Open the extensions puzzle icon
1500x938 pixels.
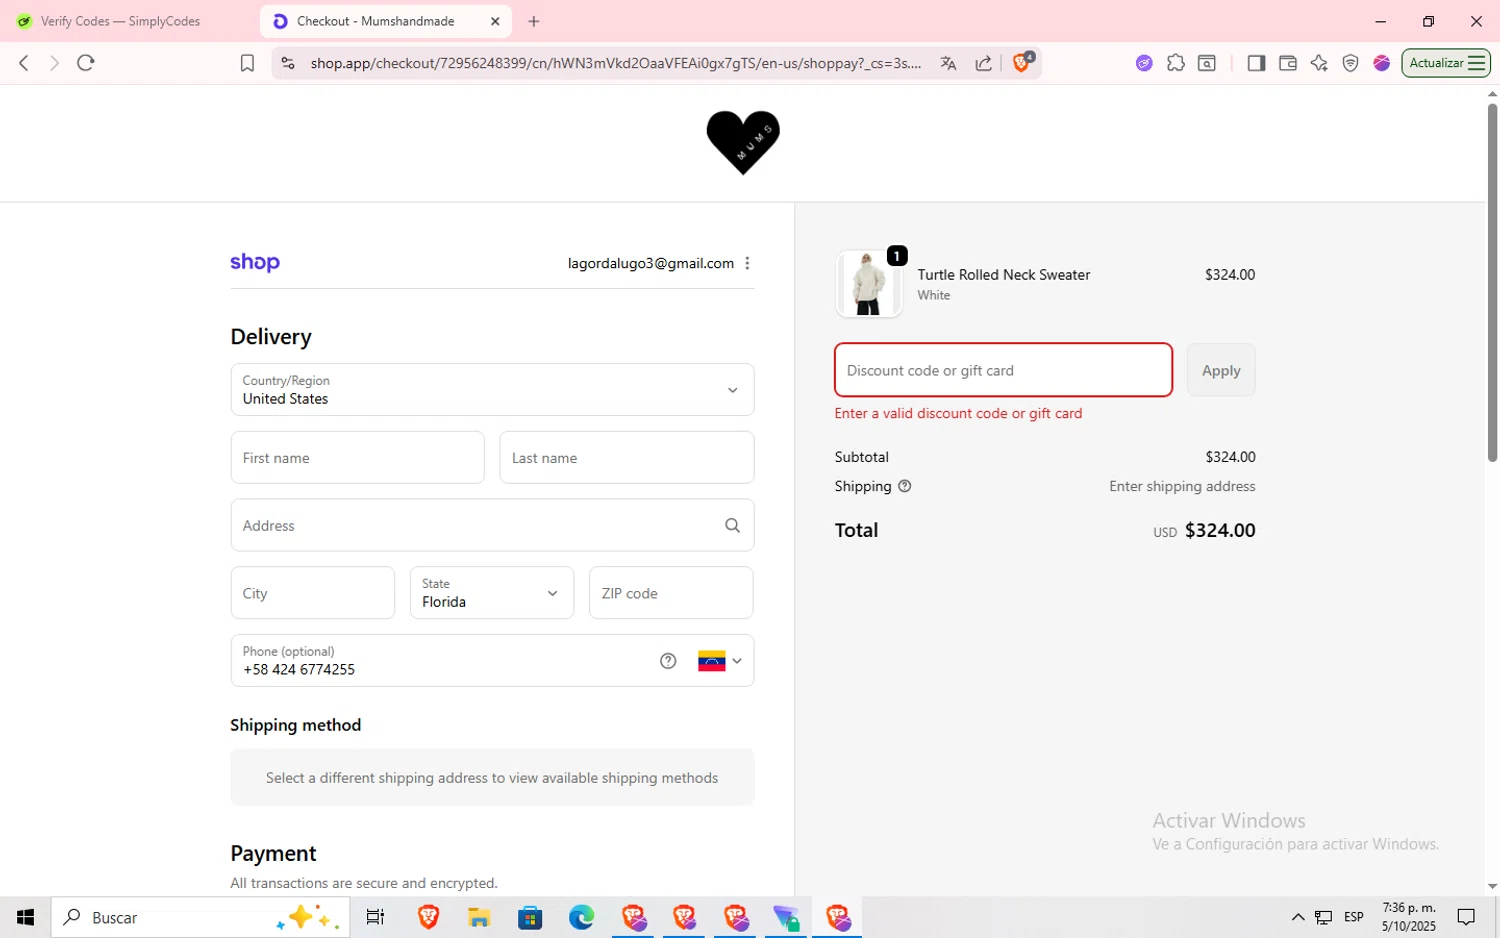(1176, 63)
